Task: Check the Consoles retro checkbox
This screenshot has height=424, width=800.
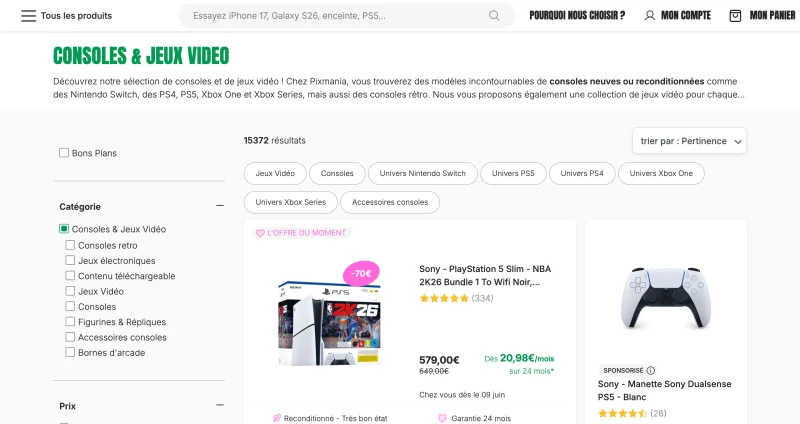Action: pos(70,245)
